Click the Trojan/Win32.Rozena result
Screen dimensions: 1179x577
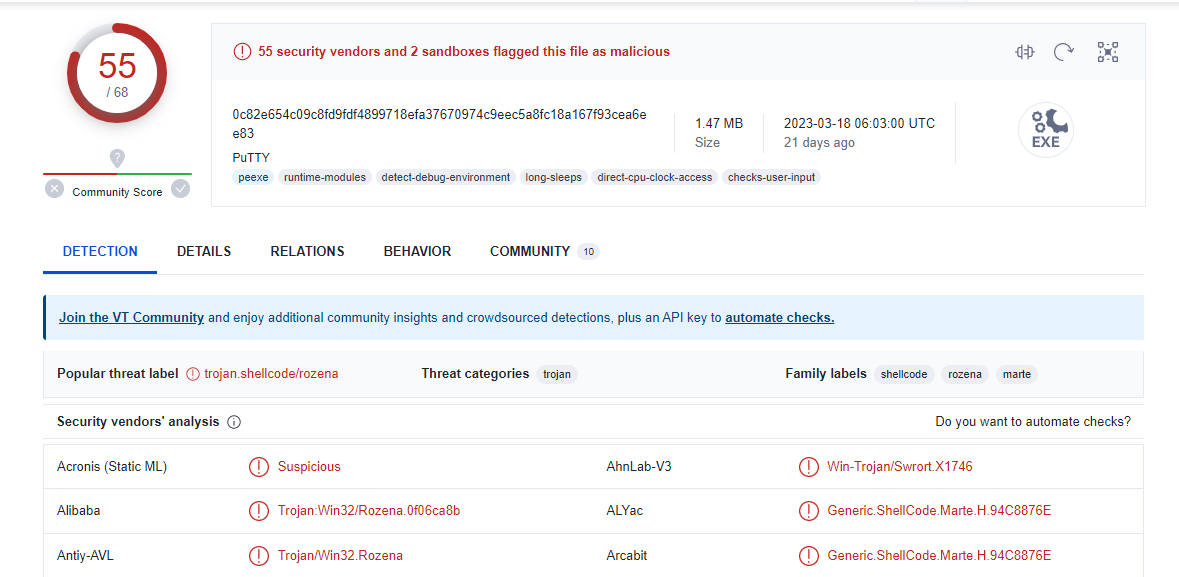[340, 556]
